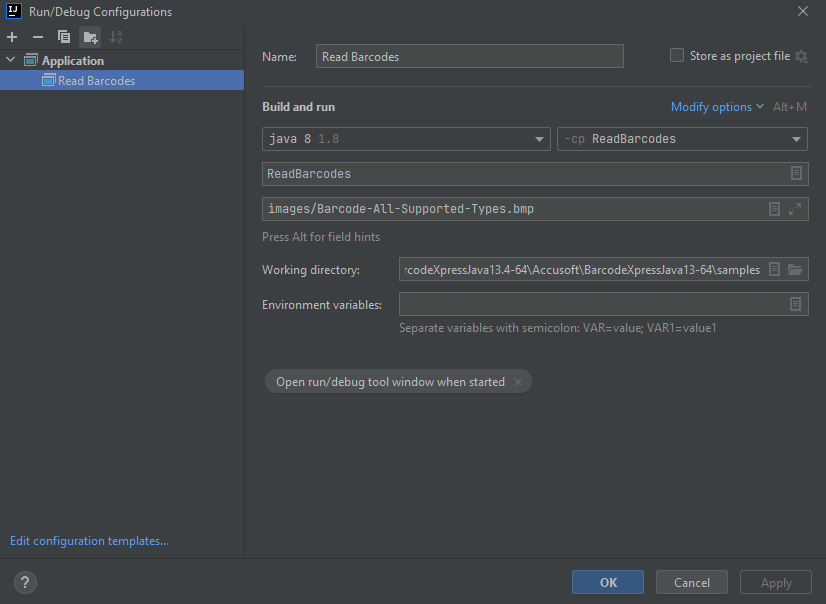Open the environment variables editor

pyautogui.click(x=795, y=303)
